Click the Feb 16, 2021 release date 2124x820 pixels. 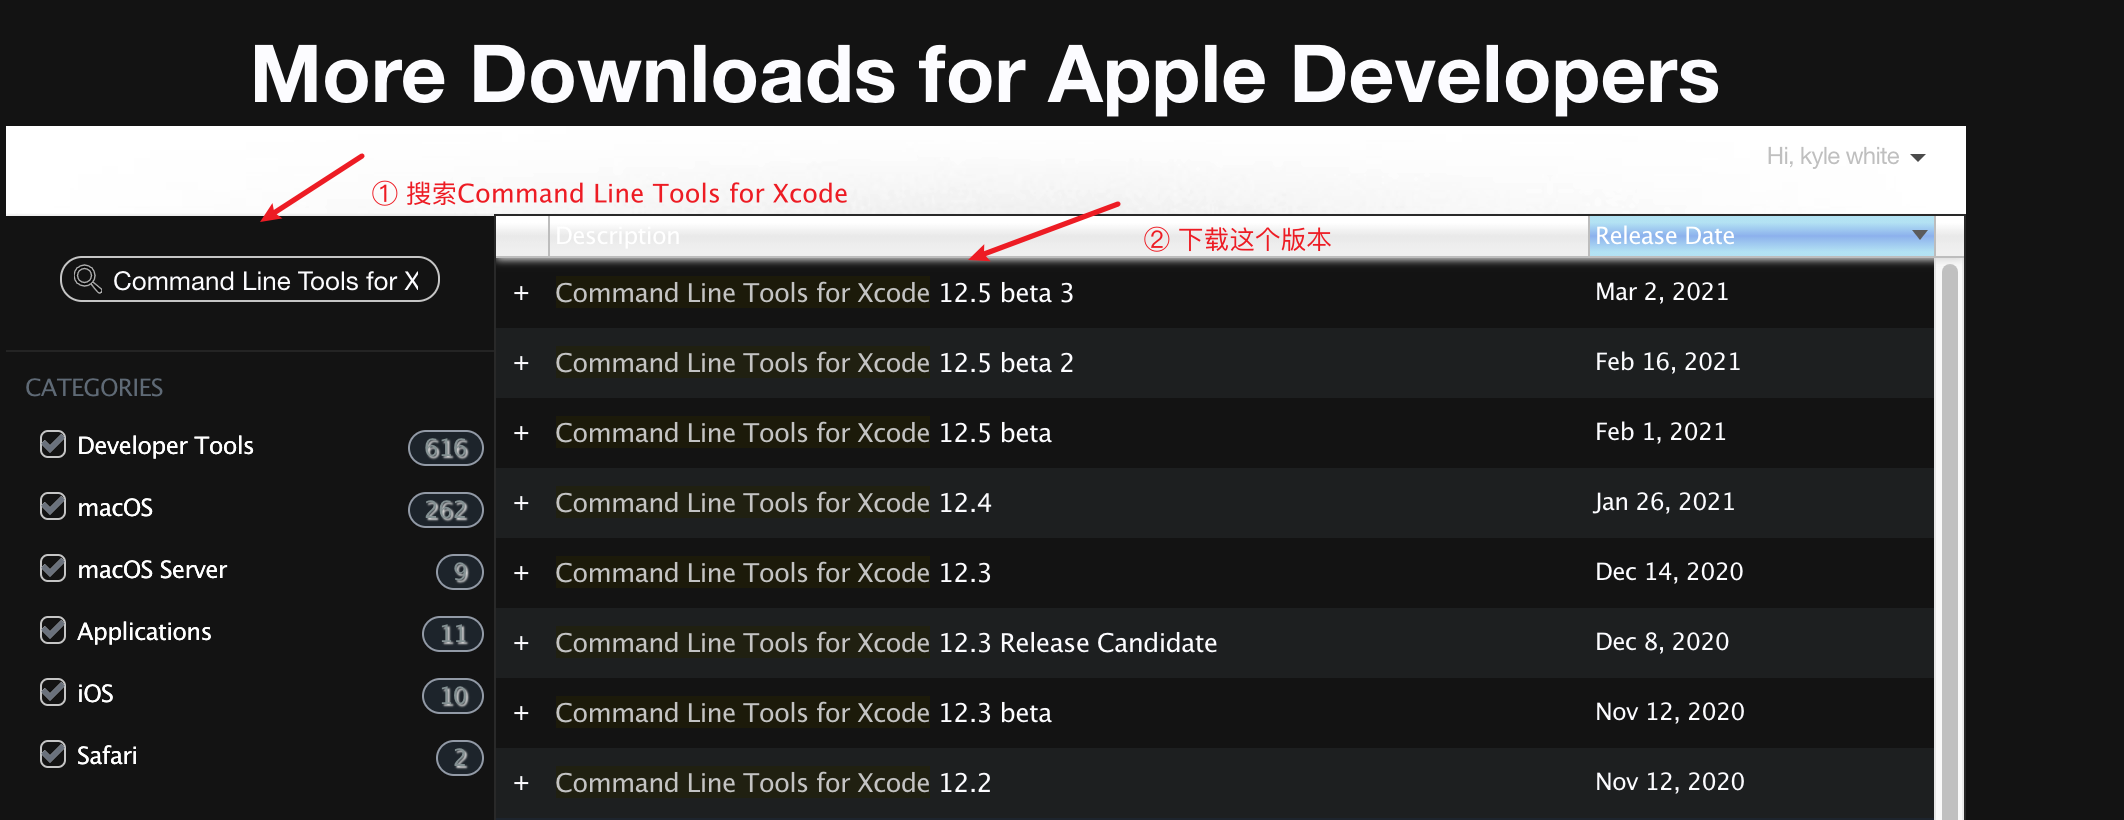(1668, 362)
